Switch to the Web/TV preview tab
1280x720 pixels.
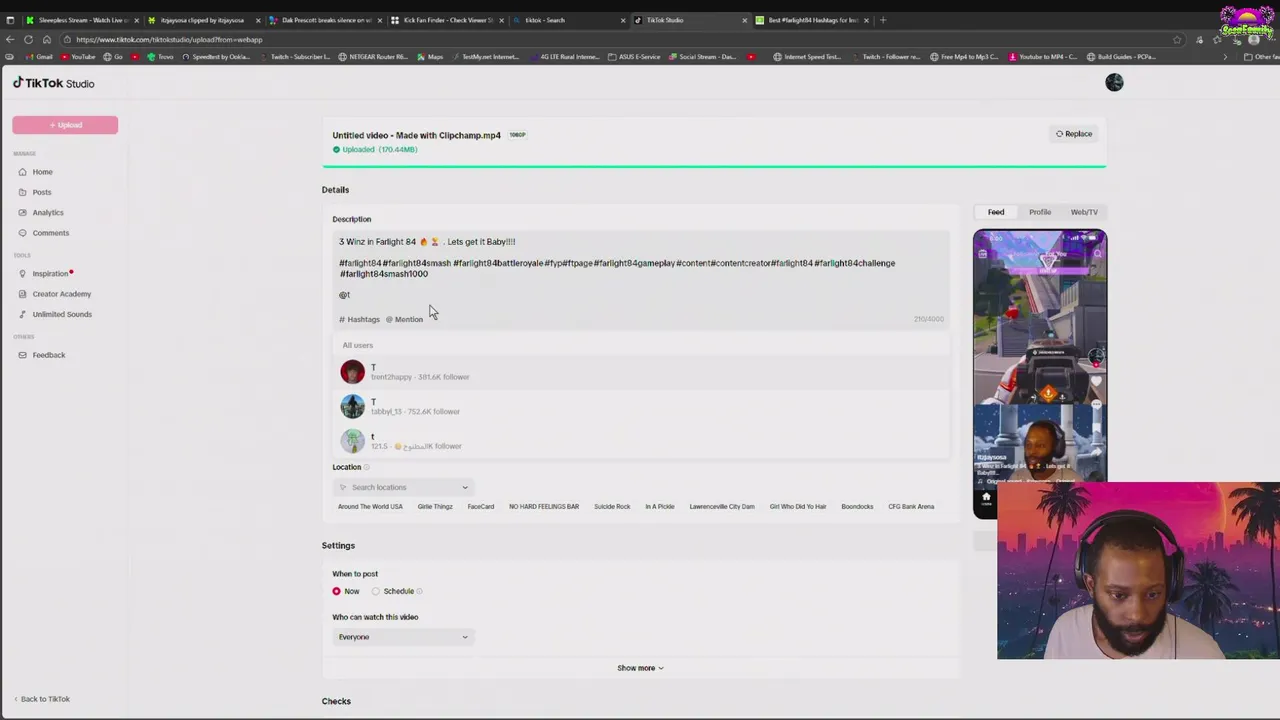pos(1084,212)
